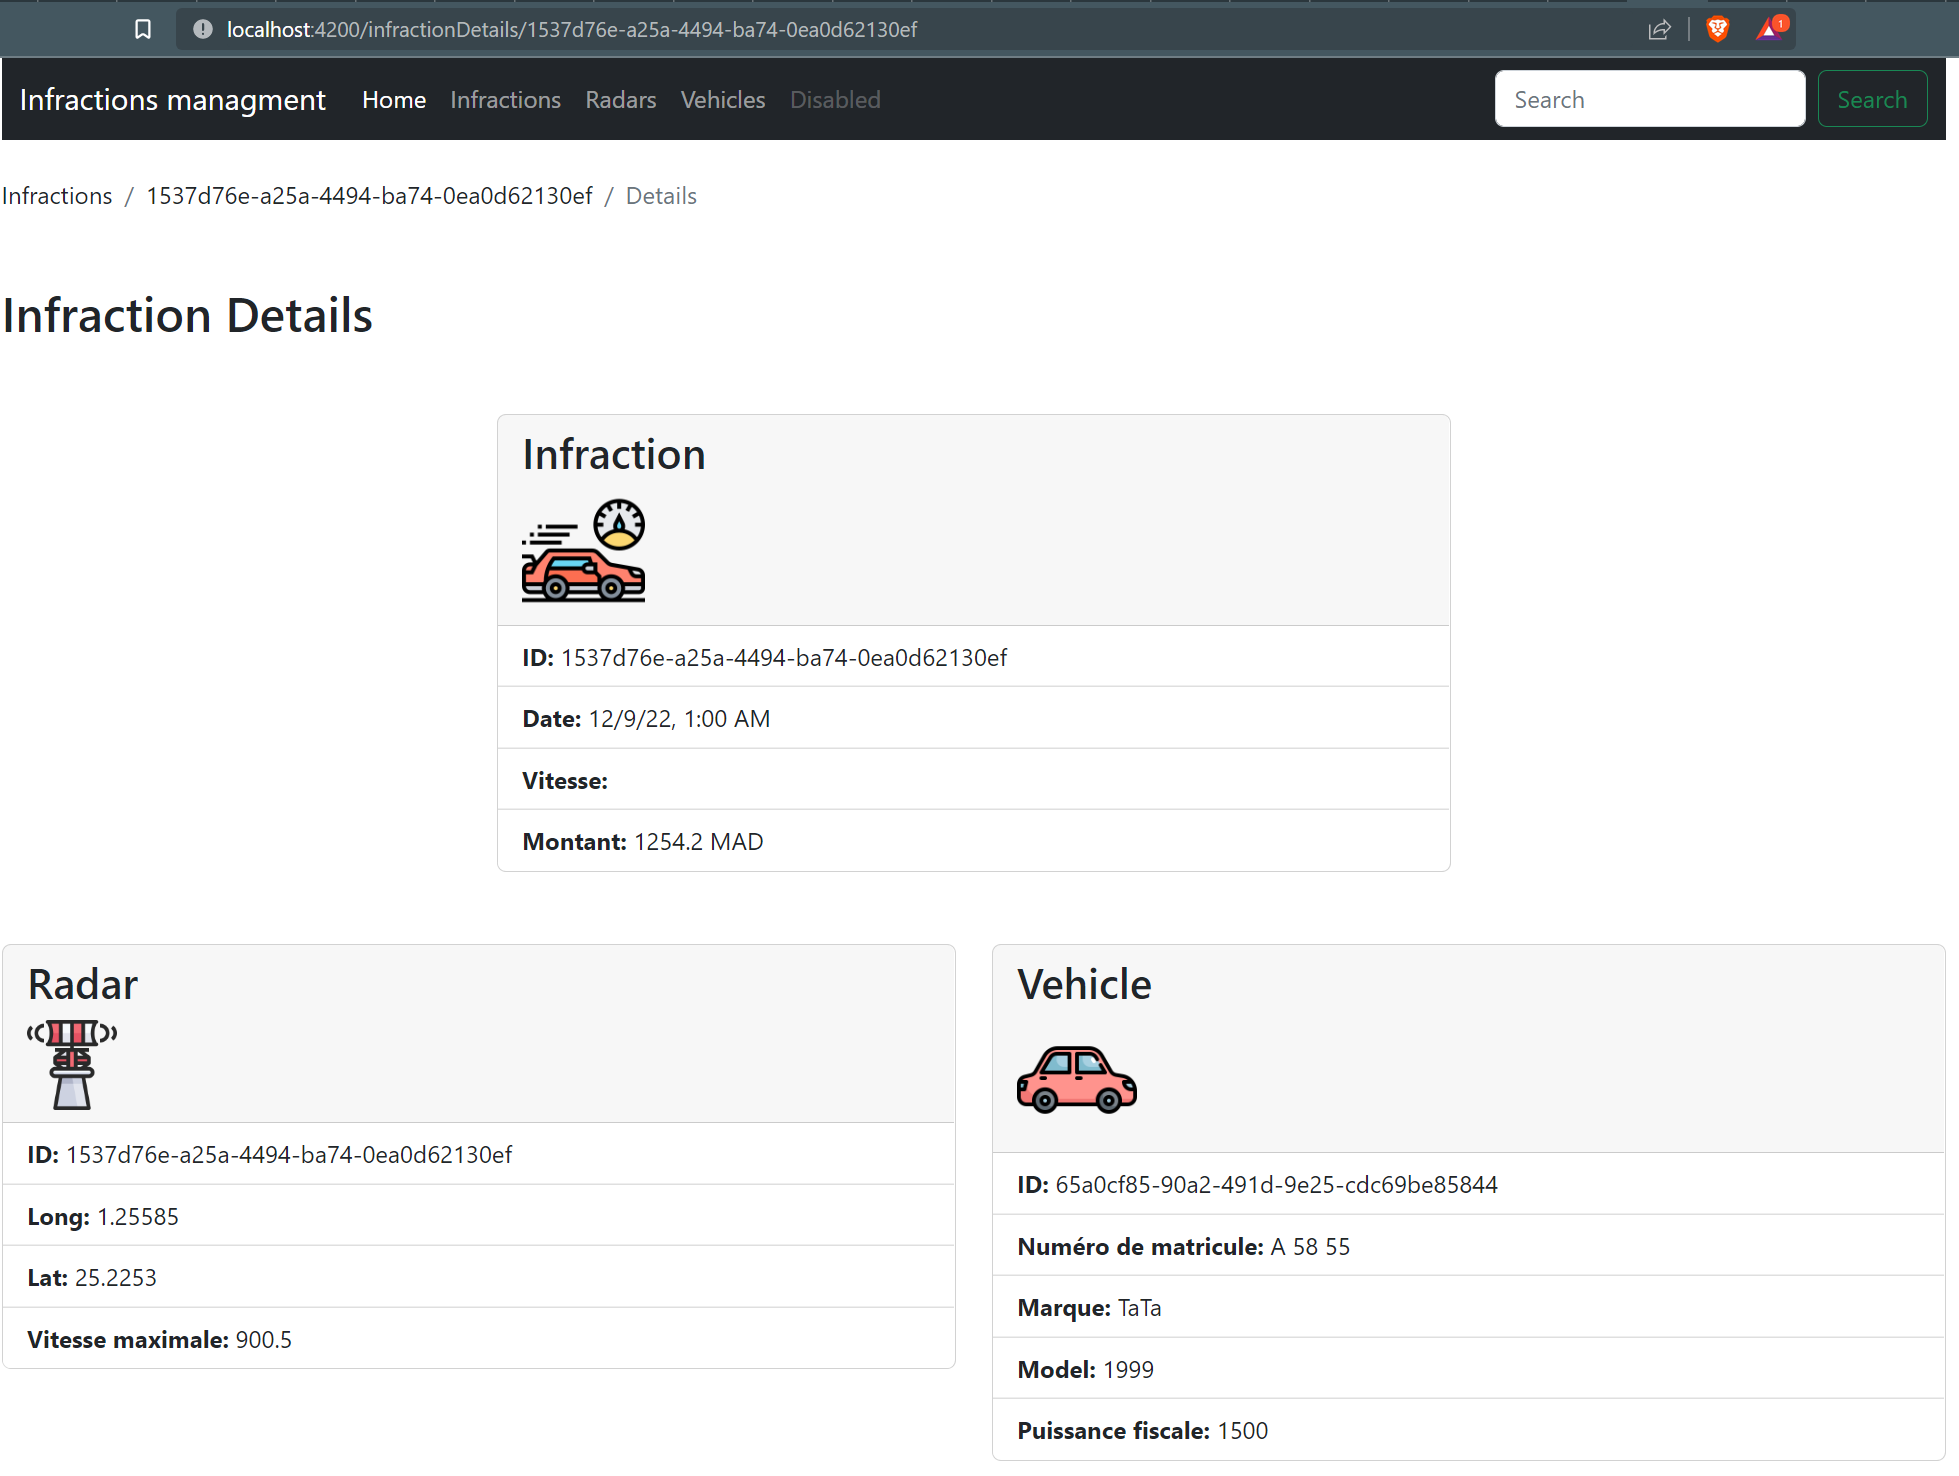
Task: Click the Infraction ID row
Action: pos(973,657)
